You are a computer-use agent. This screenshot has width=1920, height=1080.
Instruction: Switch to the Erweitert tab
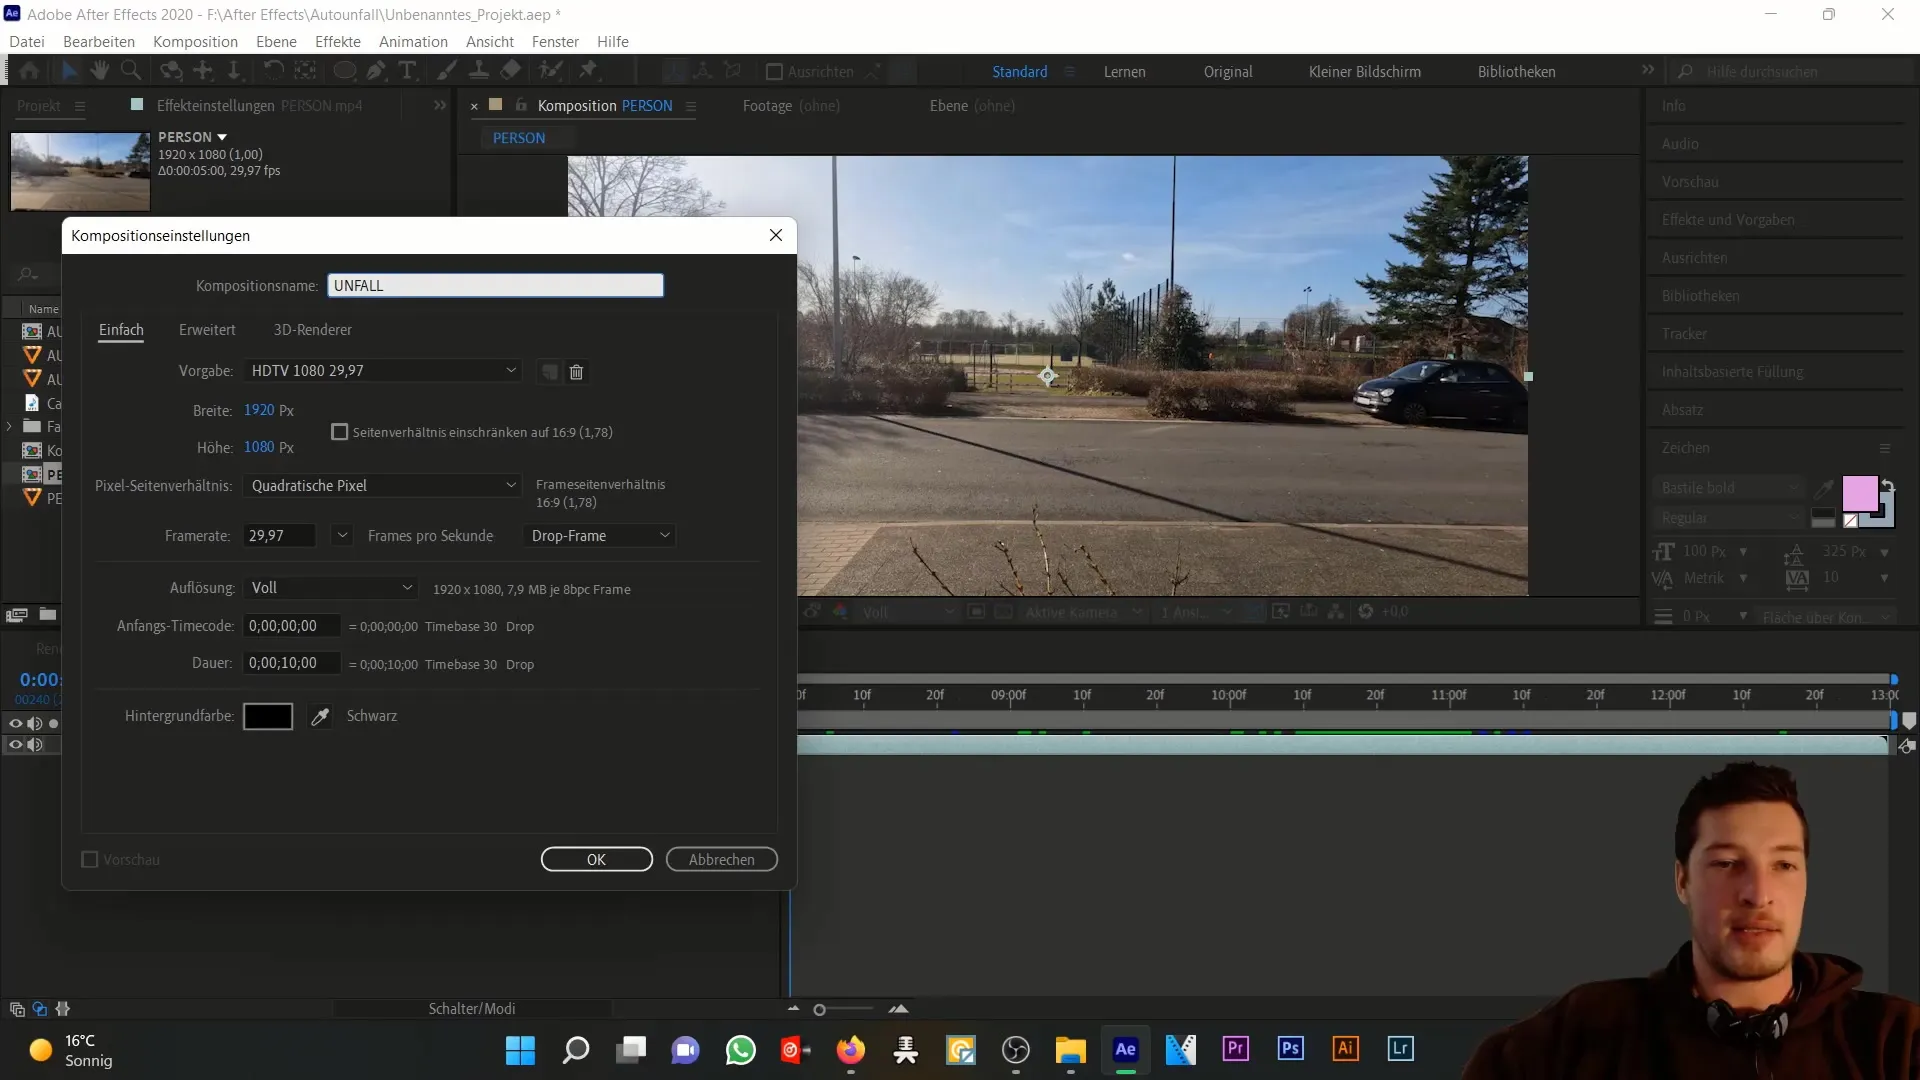[x=207, y=330]
